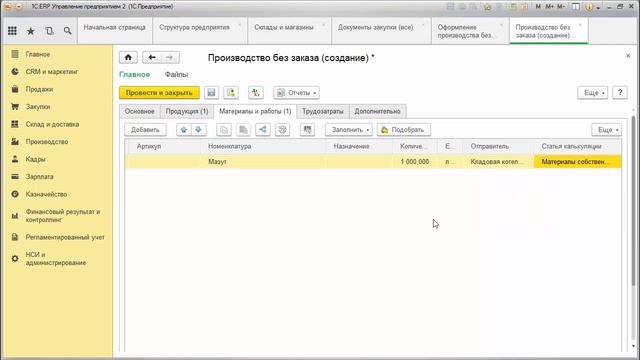Click Добавить button
640x360 pixels.
(x=145, y=130)
